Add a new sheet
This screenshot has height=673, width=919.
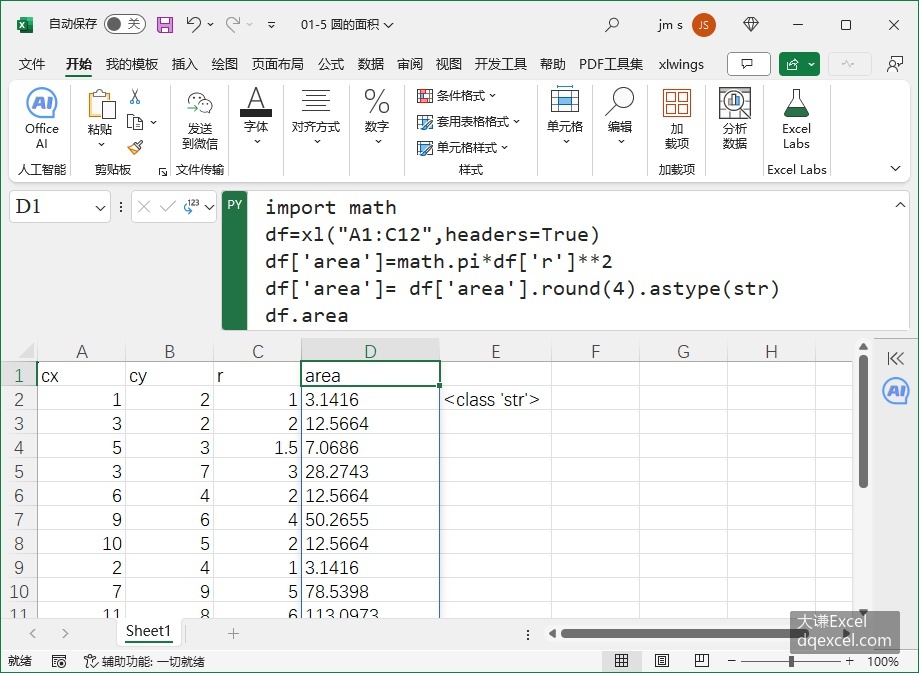(233, 633)
